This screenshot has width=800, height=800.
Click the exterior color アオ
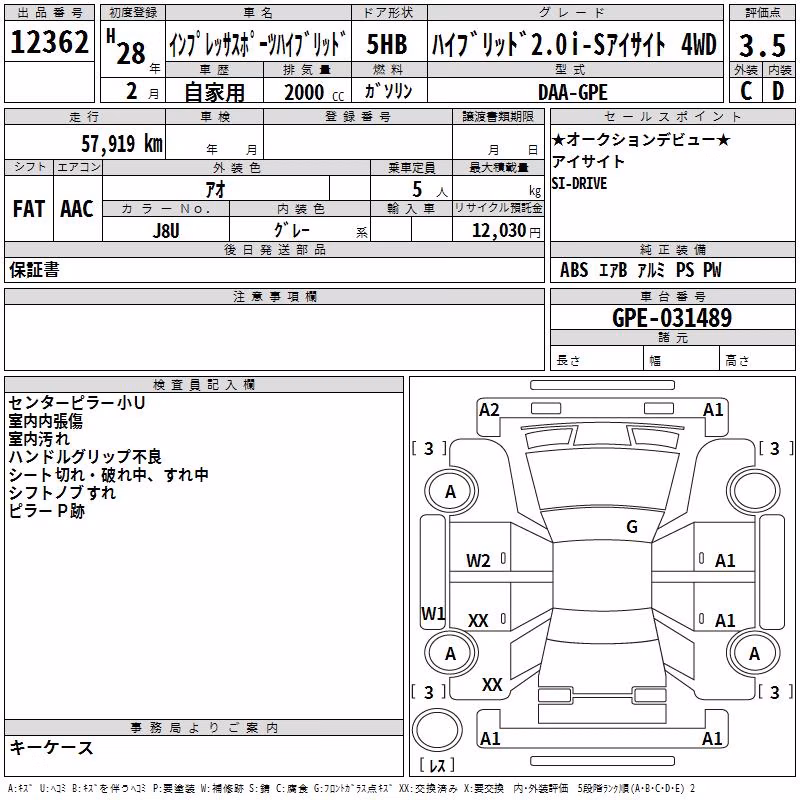215,189
